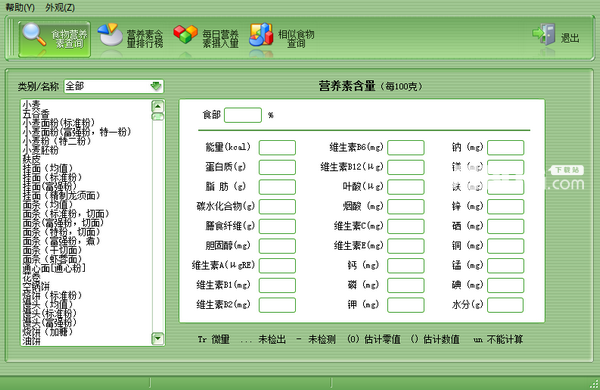600x390 pixels.
Task: Select 面条(虾蓉面) in the list
Action: tap(52, 259)
